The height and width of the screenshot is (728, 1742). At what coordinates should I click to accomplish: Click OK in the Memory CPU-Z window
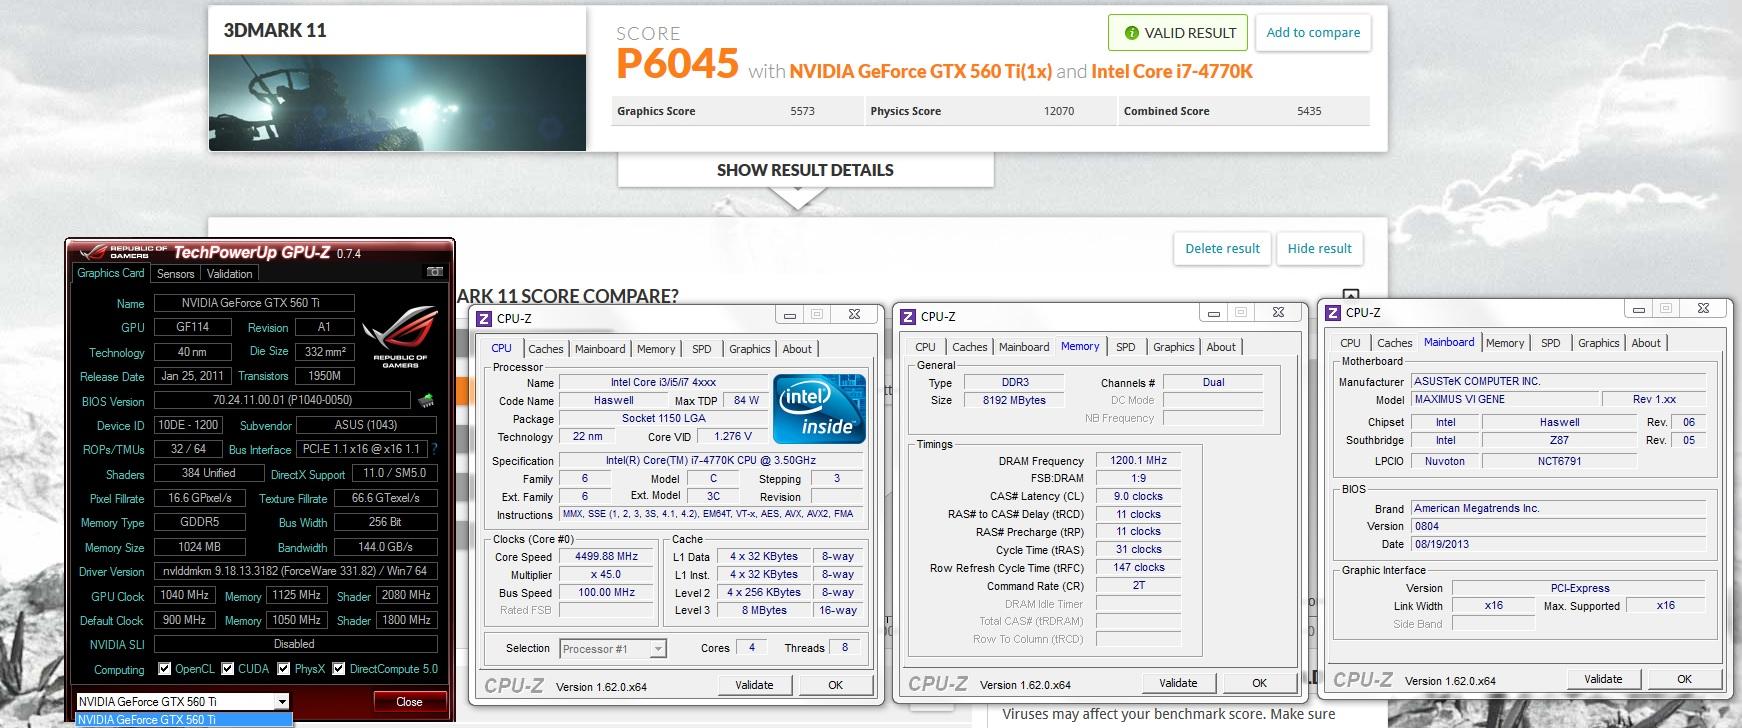pyautogui.click(x=1260, y=683)
